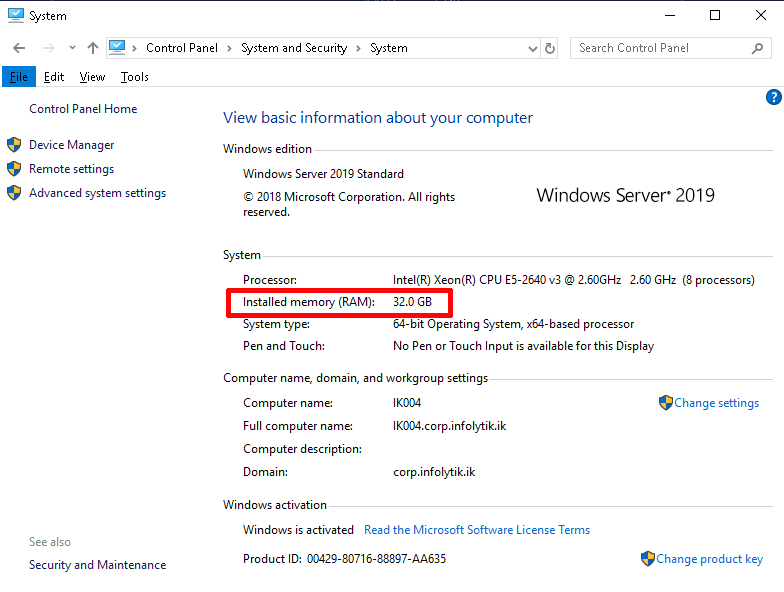
Task: Click the Windows Server 2019 logo
Action: click(626, 195)
